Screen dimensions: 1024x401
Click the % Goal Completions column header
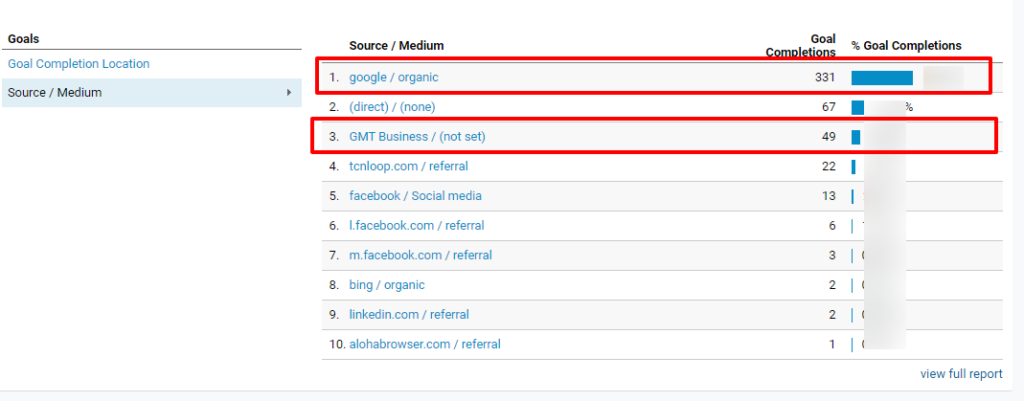pyautogui.click(x=906, y=46)
